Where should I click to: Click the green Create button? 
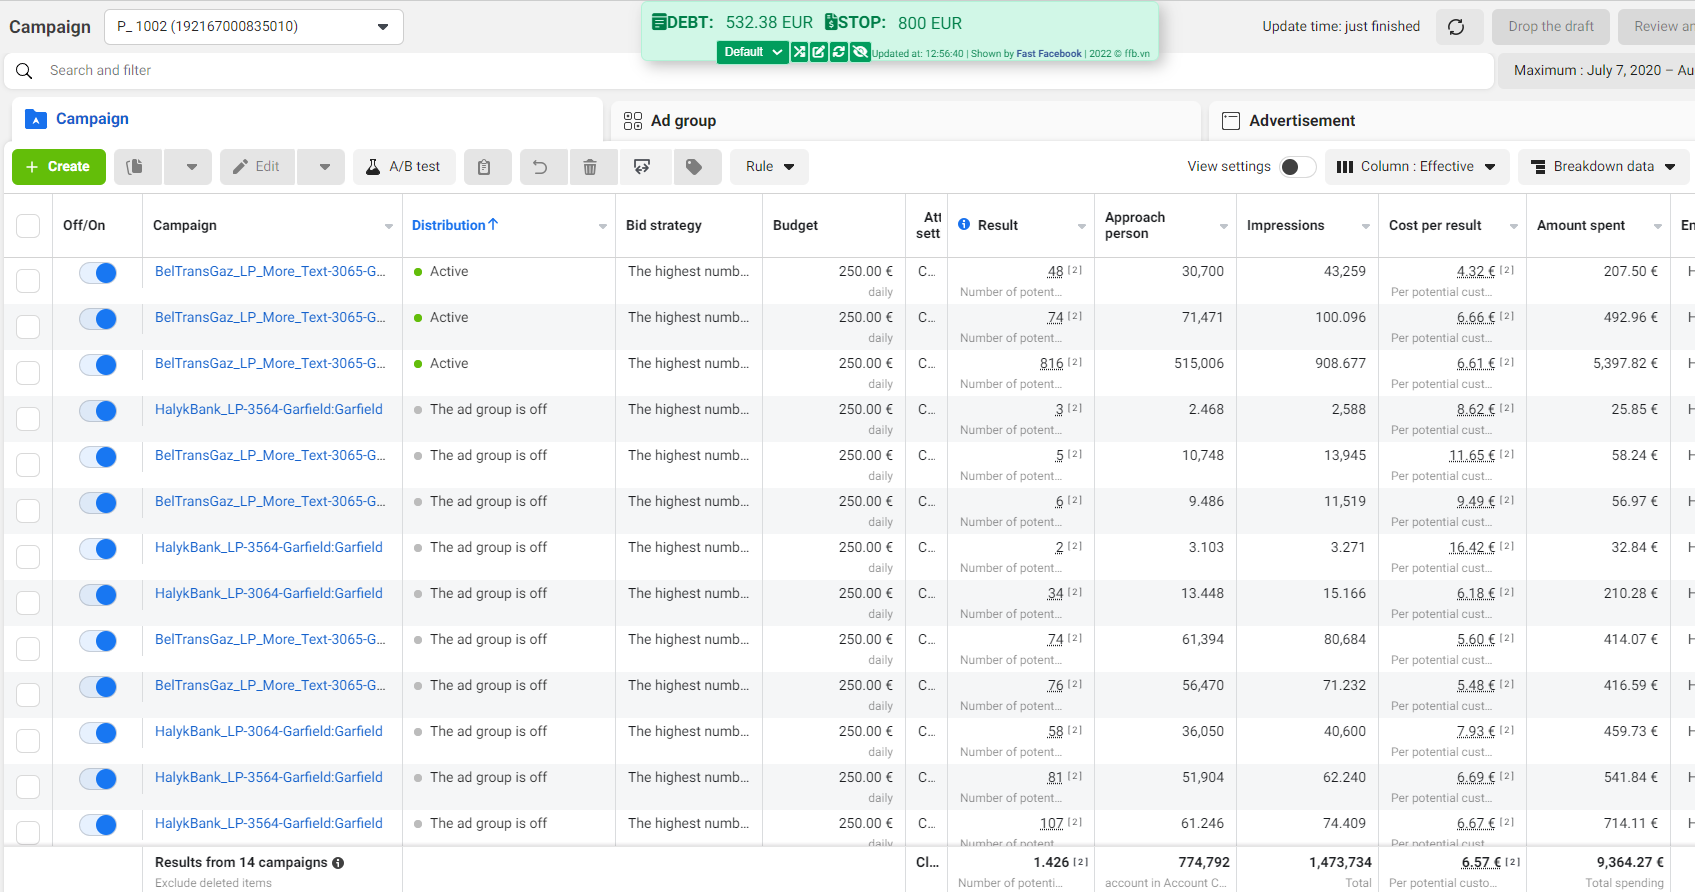58,167
